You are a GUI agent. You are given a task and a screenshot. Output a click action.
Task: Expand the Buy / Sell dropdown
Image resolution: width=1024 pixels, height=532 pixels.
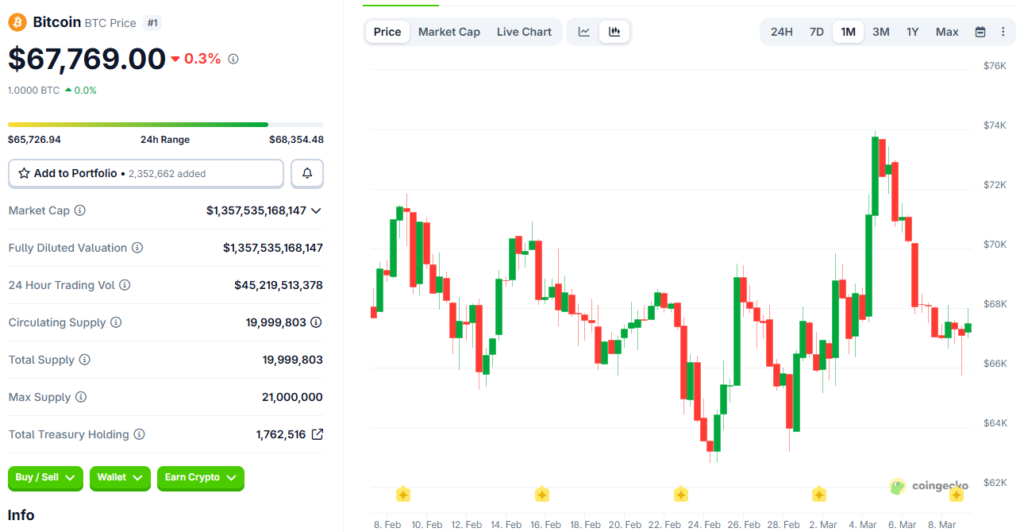[45, 478]
